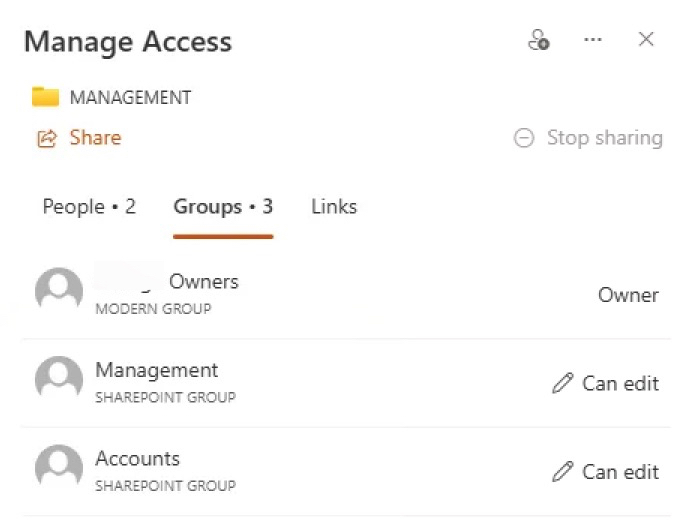Click the Stop sharing circle icon
This screenshot has width=700, height=520.
524,139
